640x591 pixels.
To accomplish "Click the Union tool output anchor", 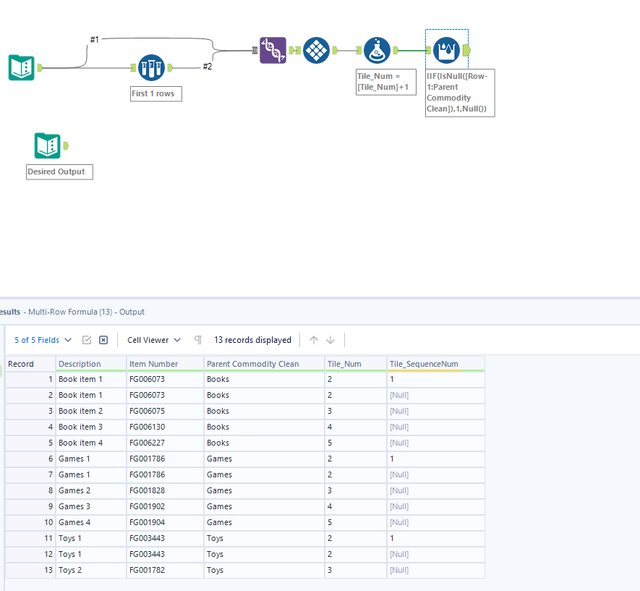I will pyautogui.click(x=292, y=50).
